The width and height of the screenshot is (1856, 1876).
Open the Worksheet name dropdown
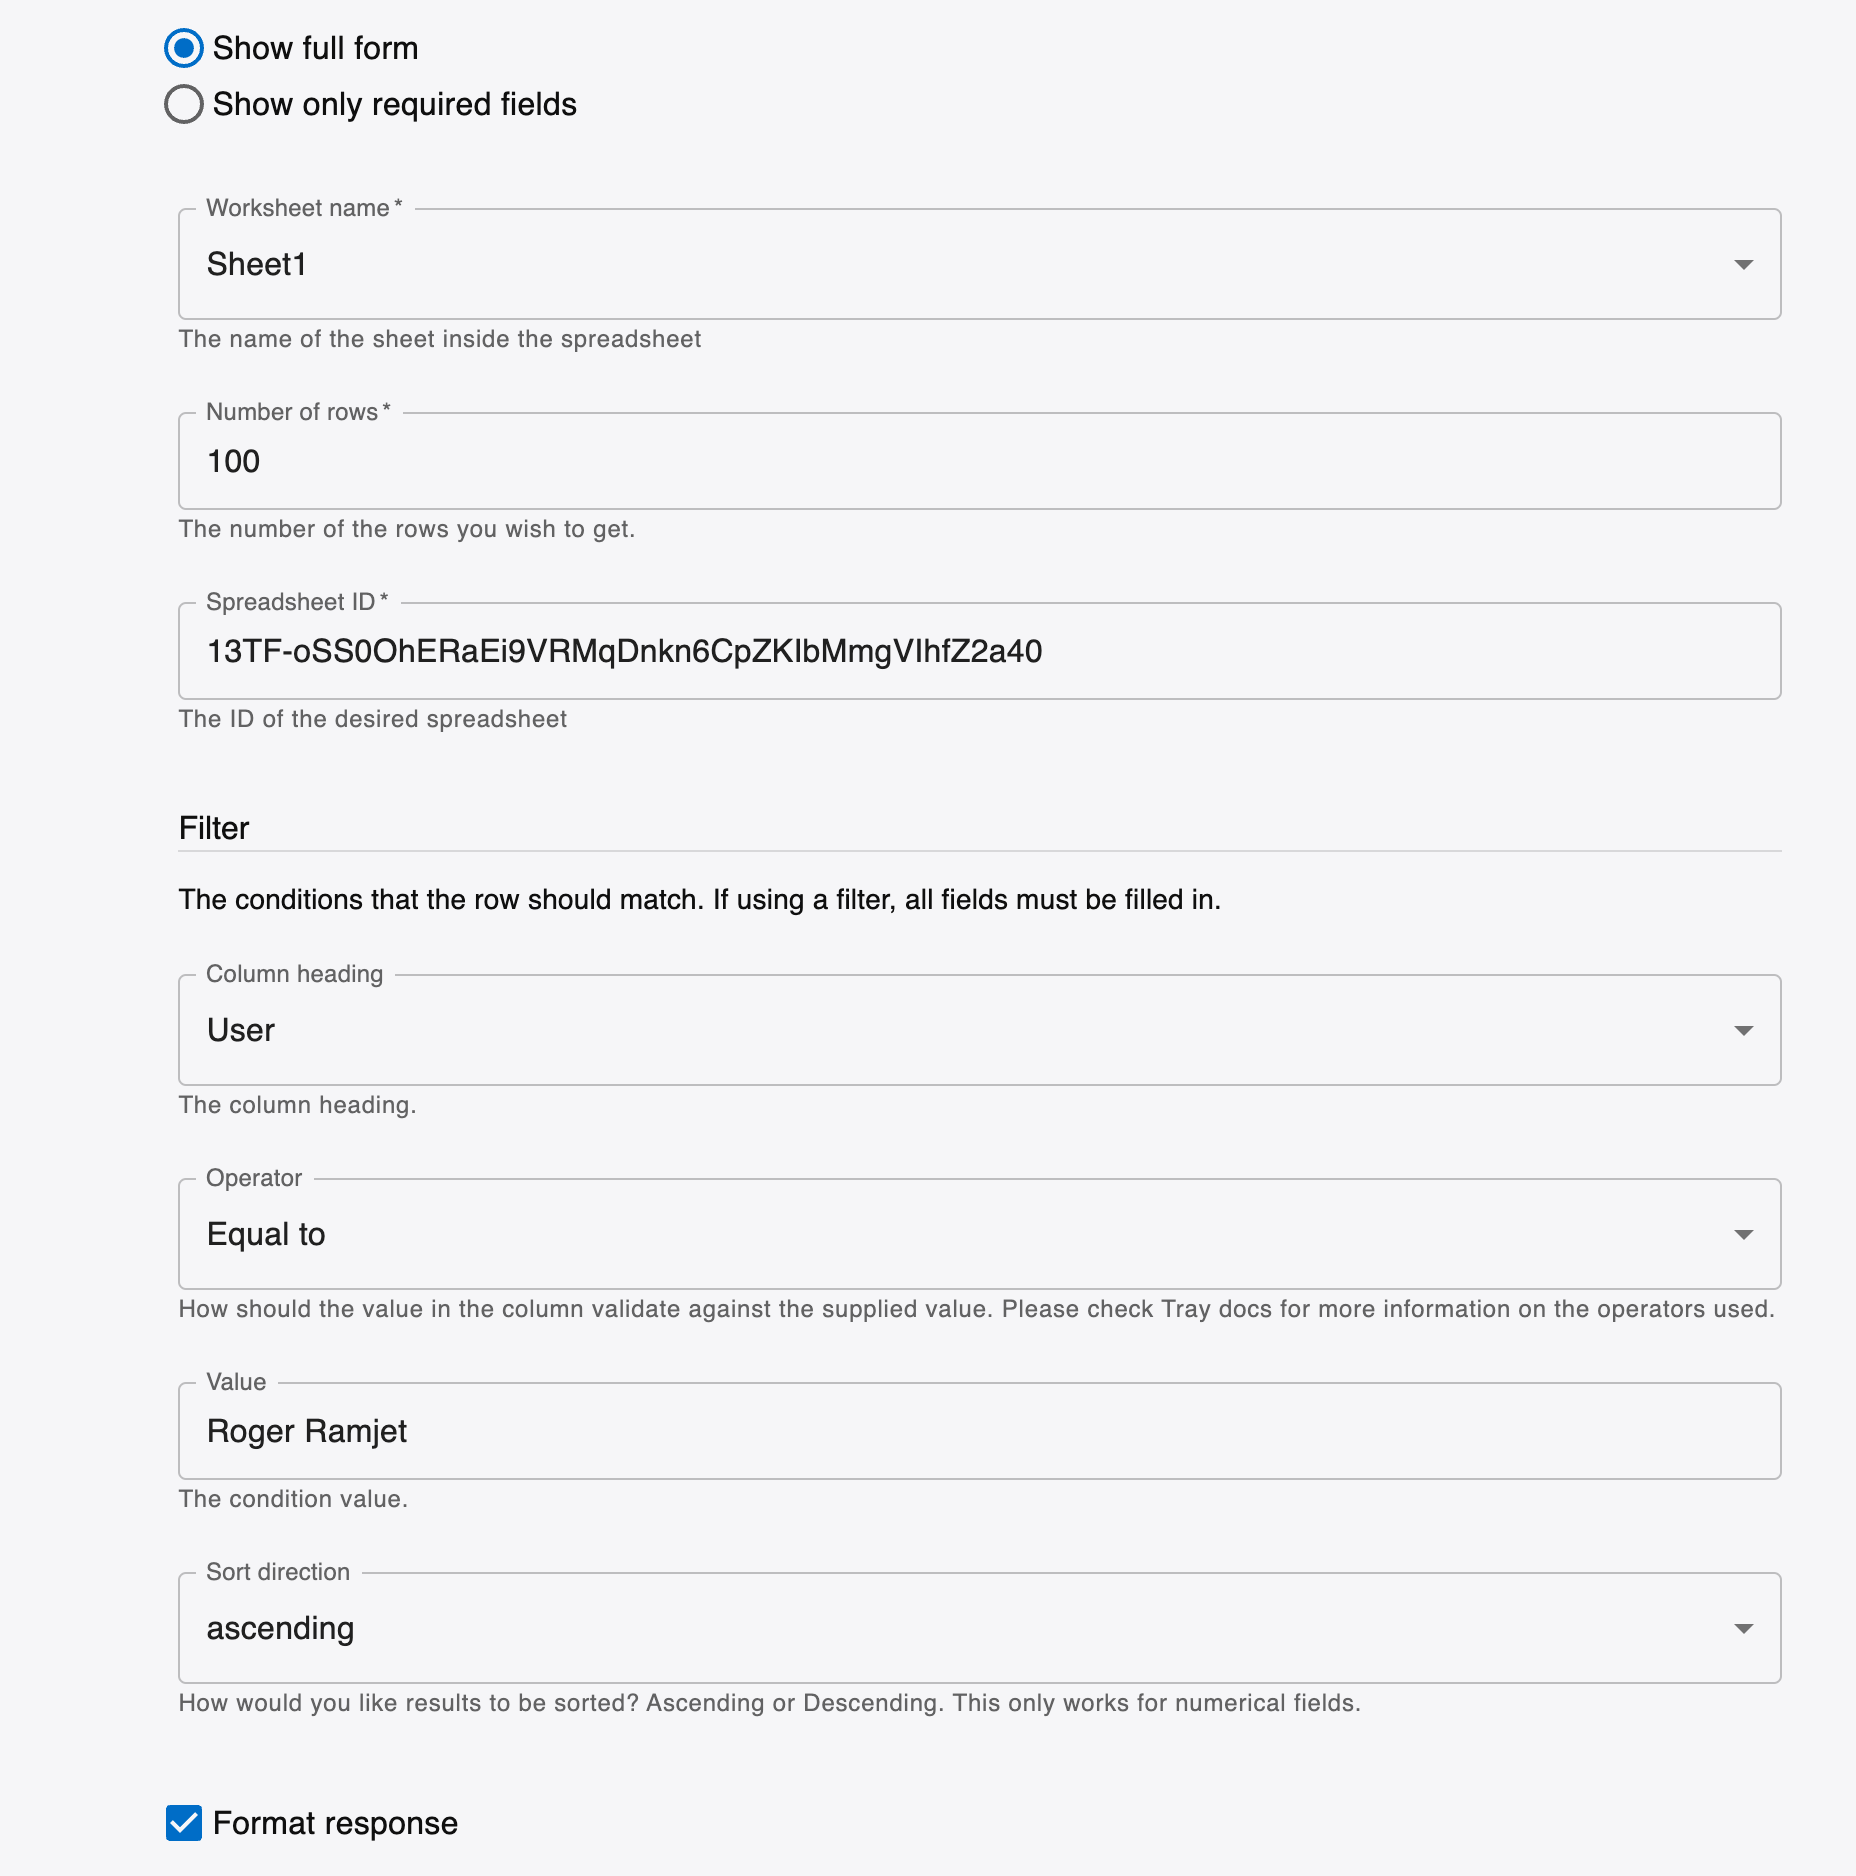pos(1743,264)
